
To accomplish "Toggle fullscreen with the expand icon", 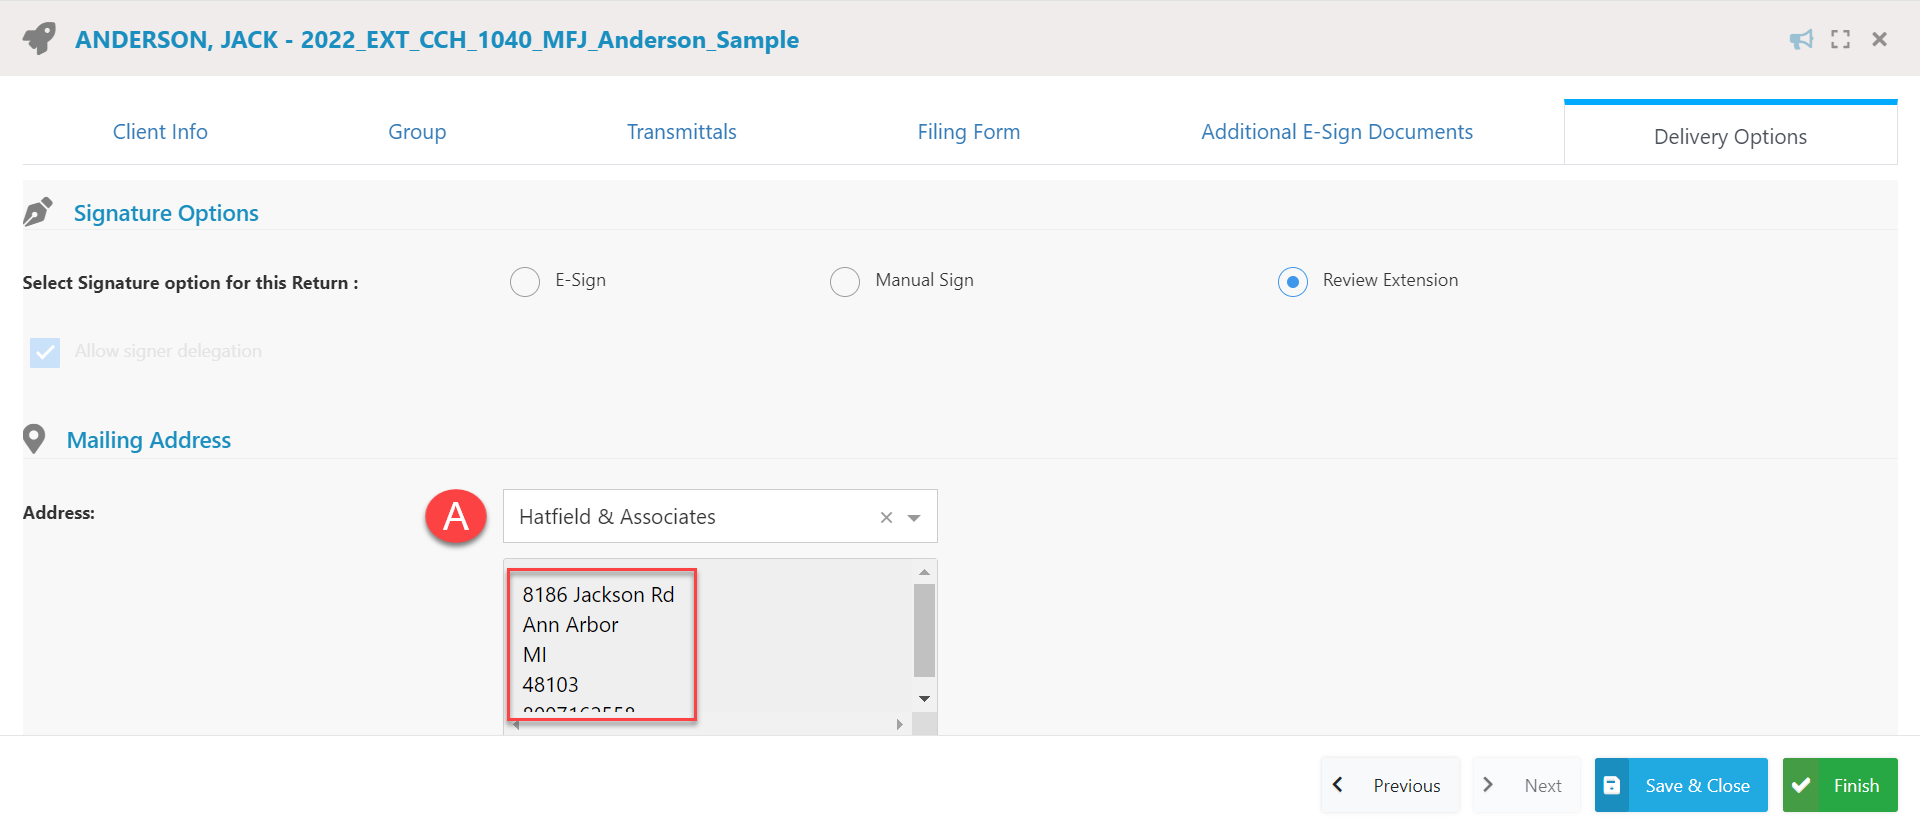I will point(1840,39).
